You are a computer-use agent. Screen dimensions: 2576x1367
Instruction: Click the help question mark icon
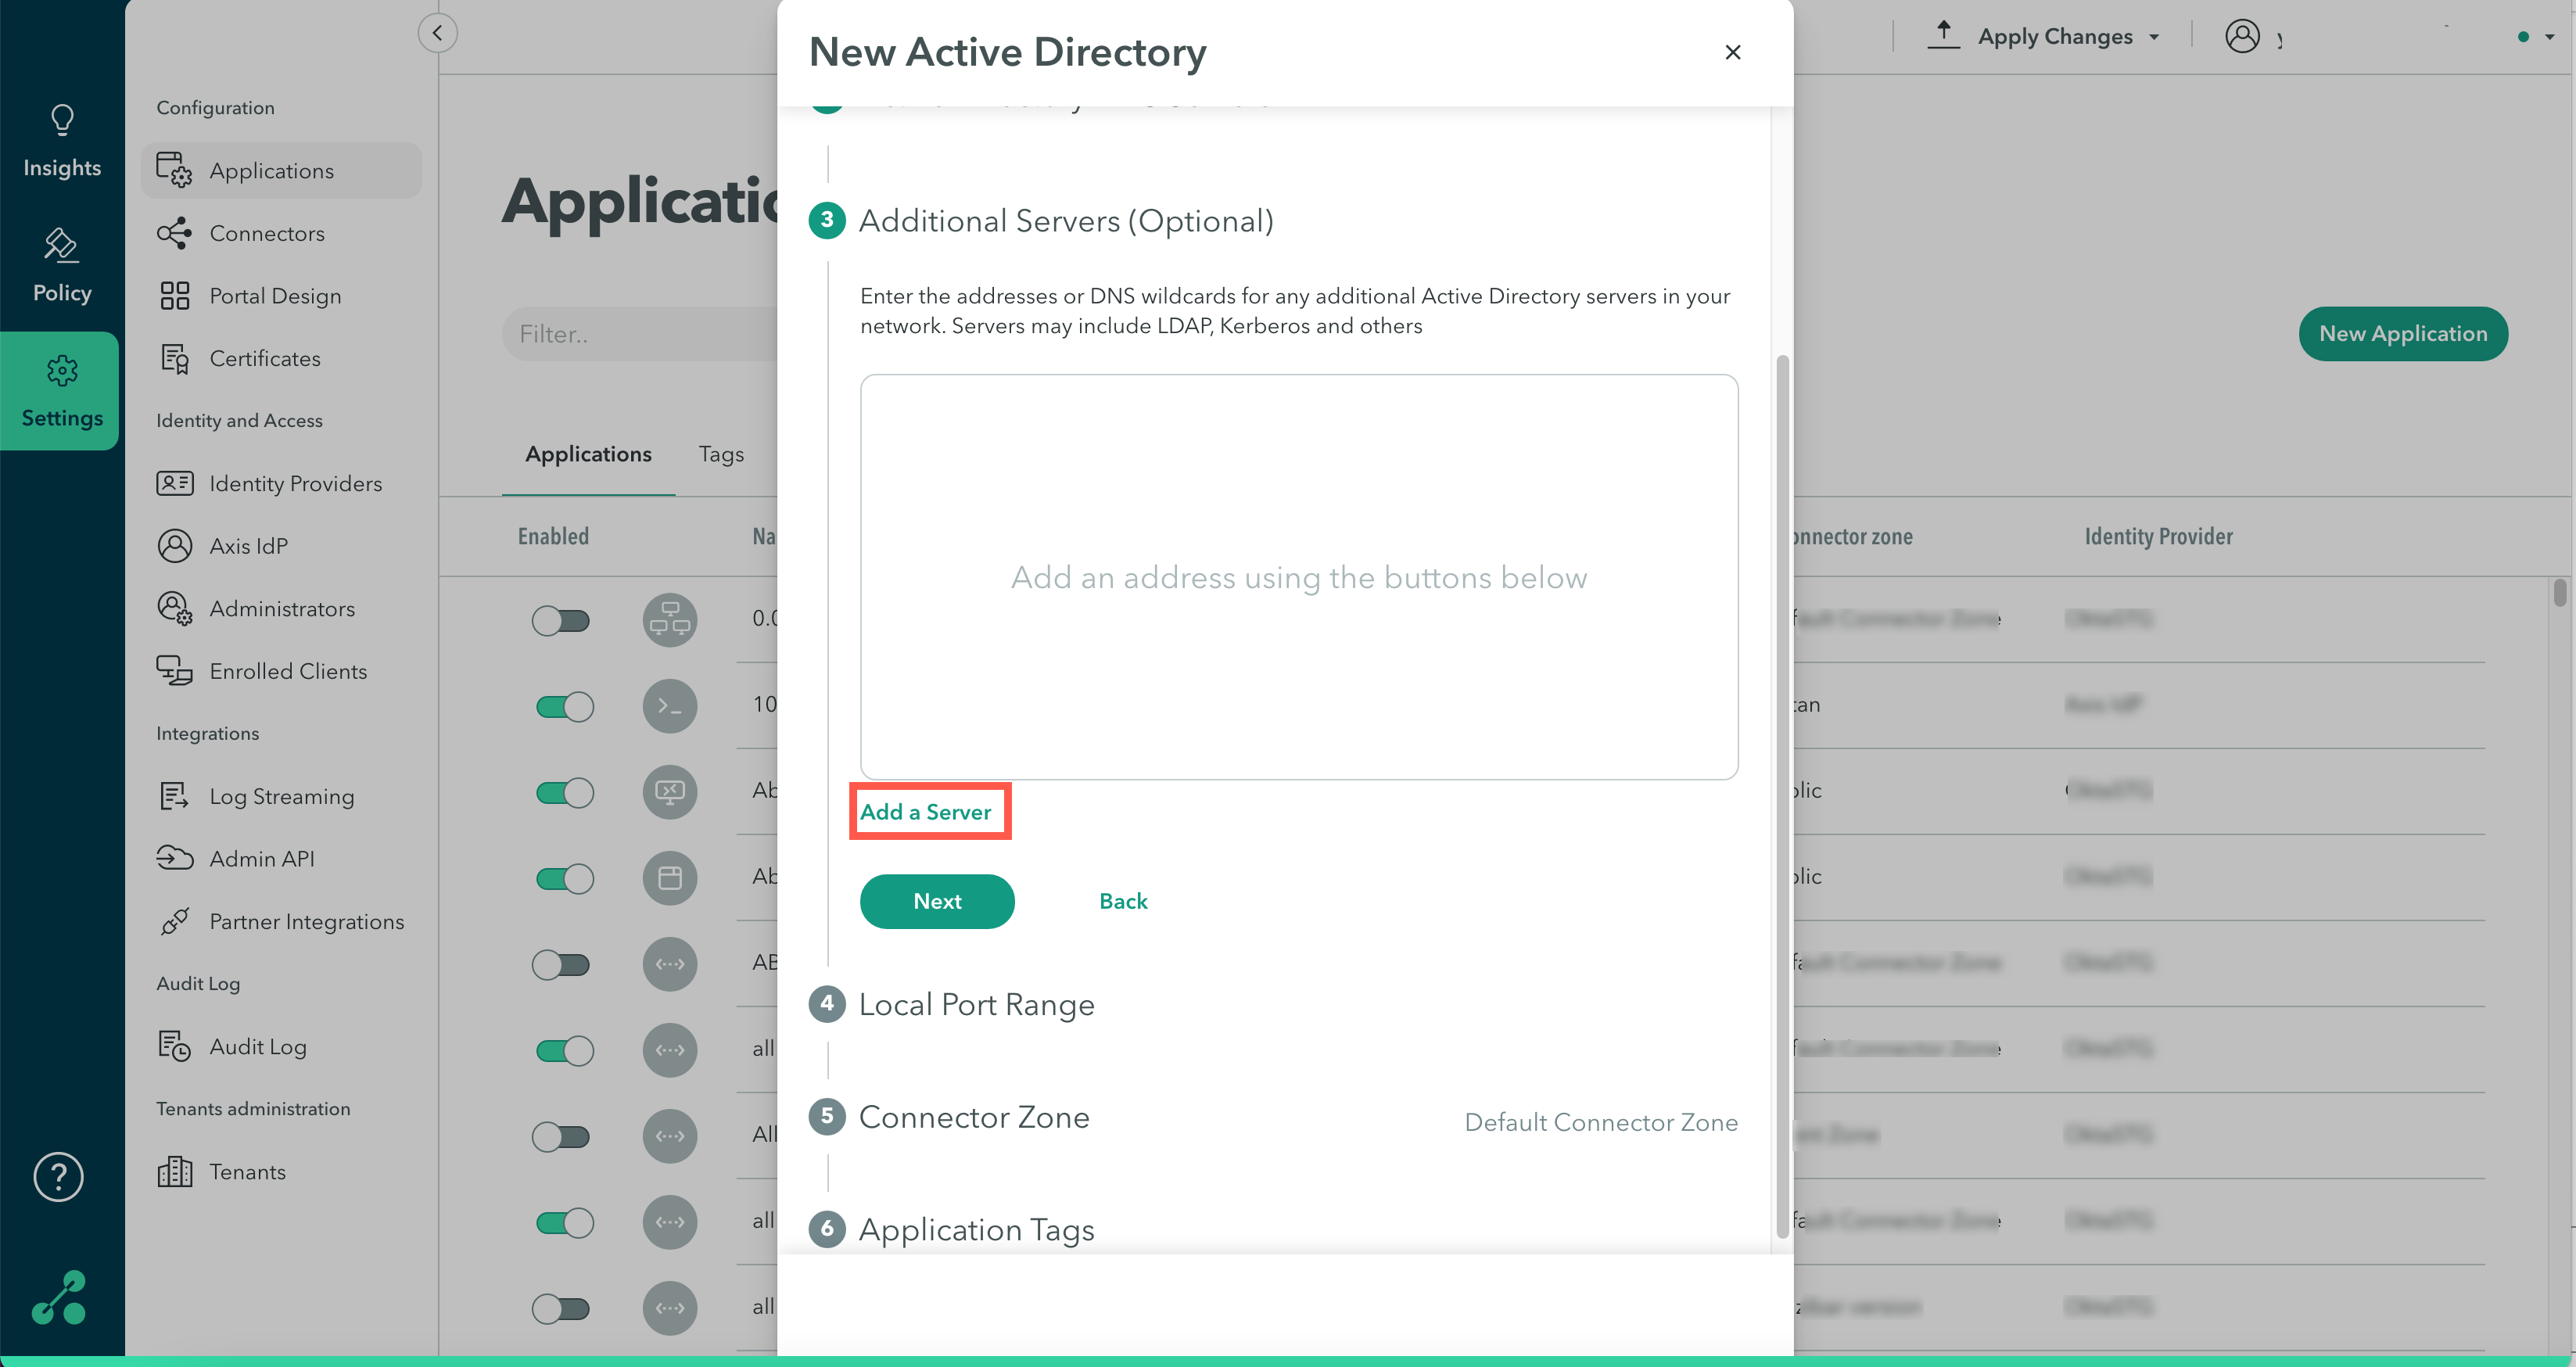(59, 1177)
